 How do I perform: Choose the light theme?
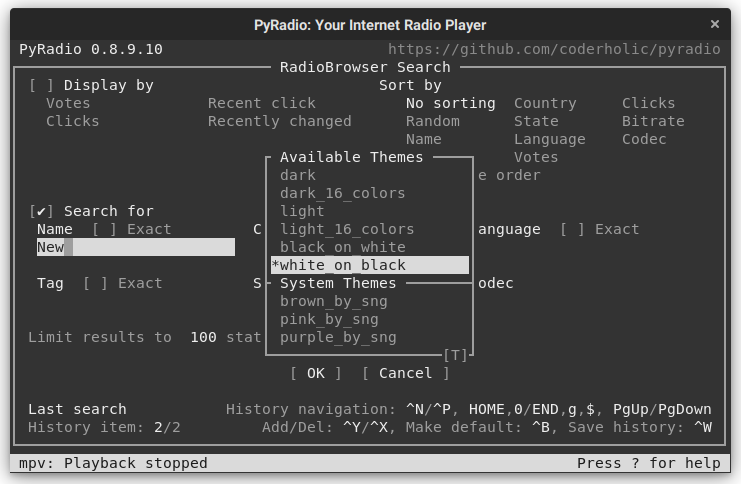pyautogui.click(x=302, y=211)
